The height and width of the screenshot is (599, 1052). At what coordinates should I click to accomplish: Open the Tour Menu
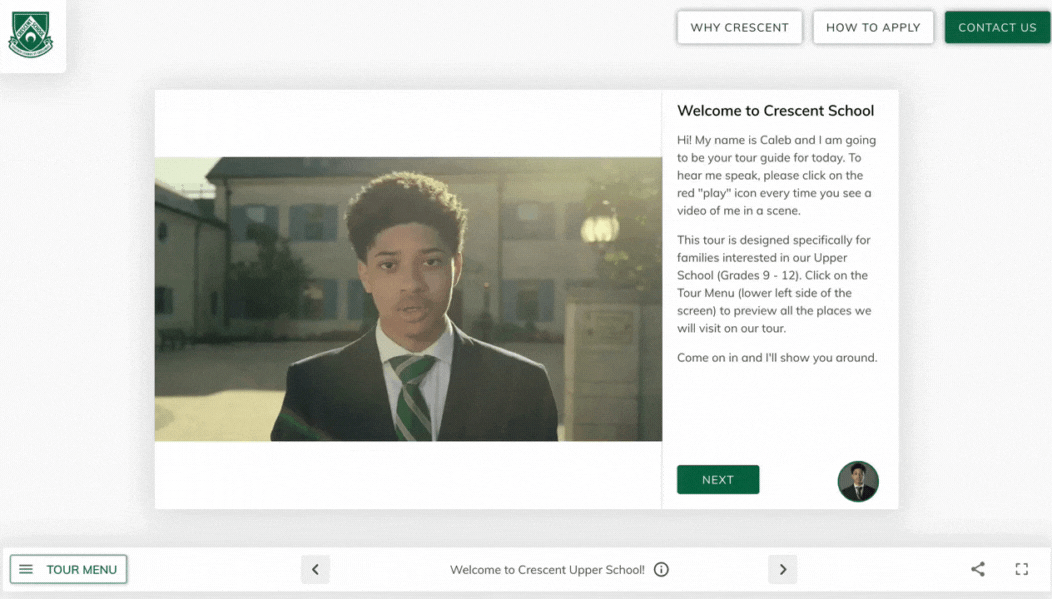(68, 569)
